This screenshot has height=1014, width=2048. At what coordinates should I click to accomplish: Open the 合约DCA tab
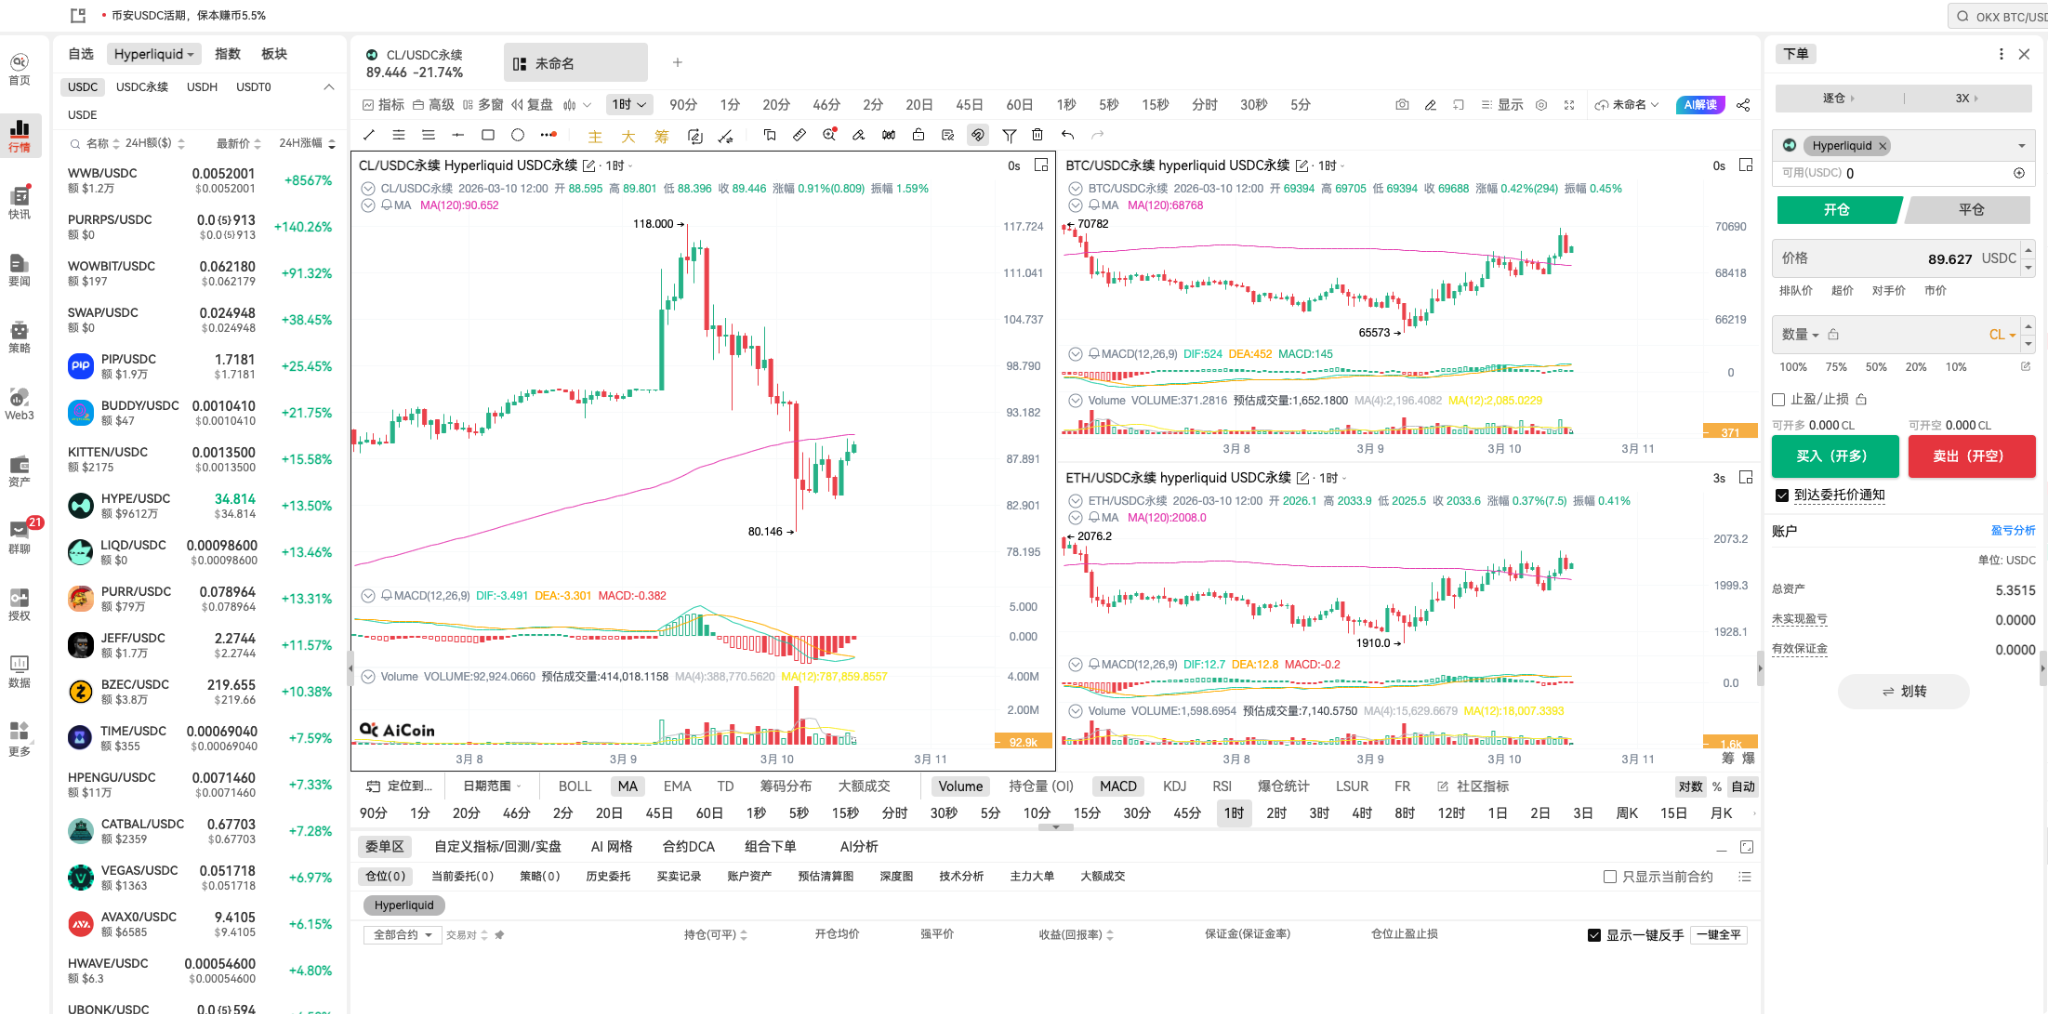point(688,846)
